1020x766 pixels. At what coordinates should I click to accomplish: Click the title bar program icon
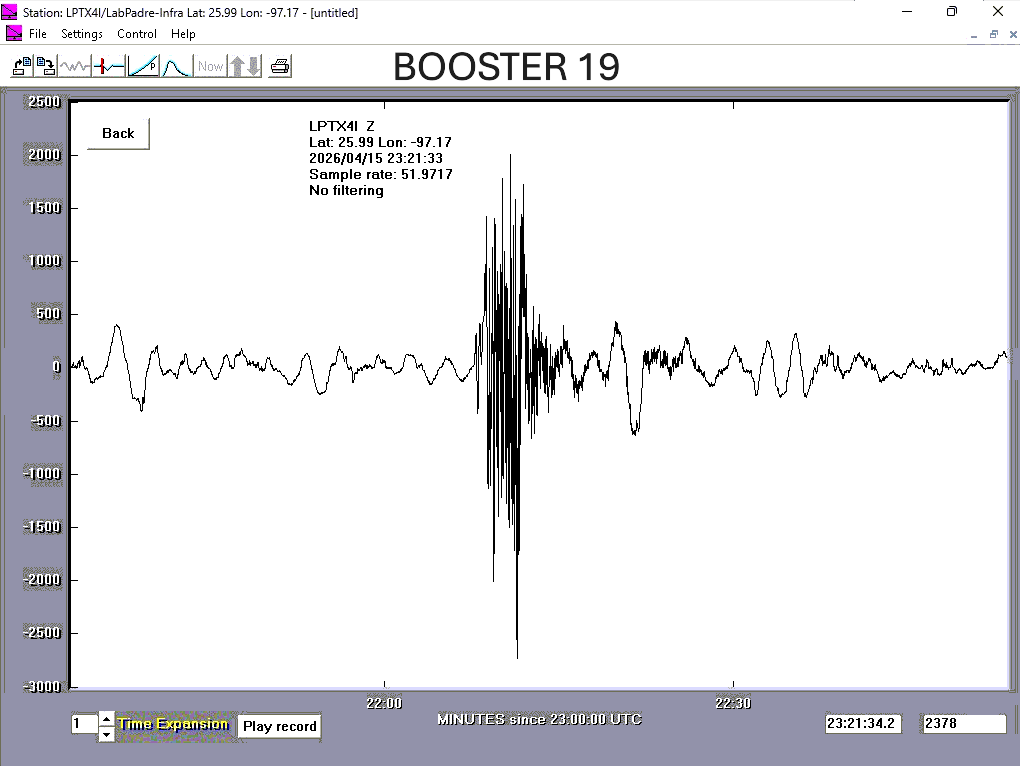[x=9, y=12]
